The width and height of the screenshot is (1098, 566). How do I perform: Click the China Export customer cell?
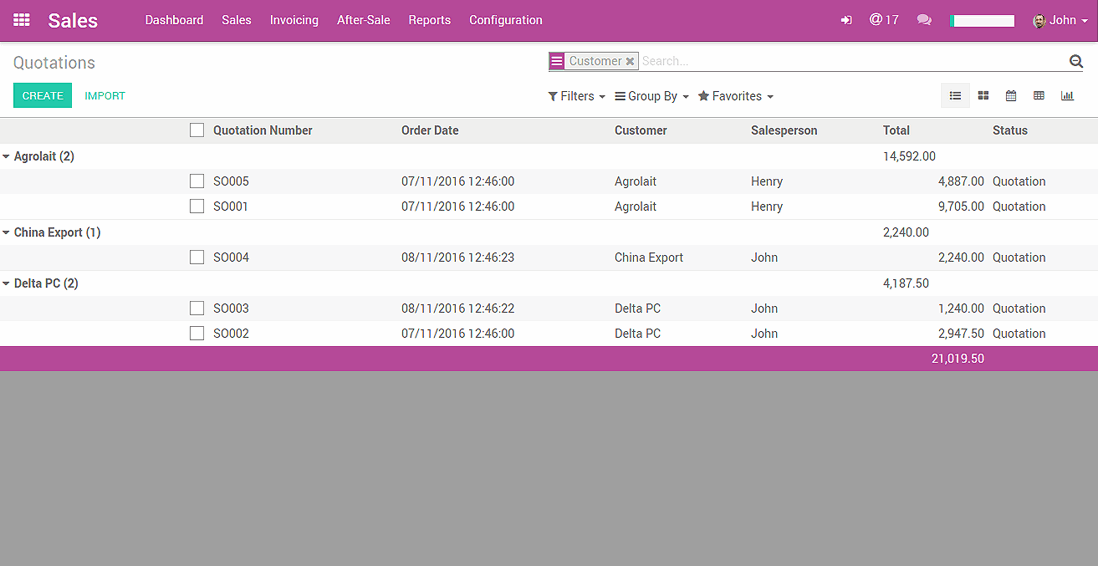coord(648,258)
